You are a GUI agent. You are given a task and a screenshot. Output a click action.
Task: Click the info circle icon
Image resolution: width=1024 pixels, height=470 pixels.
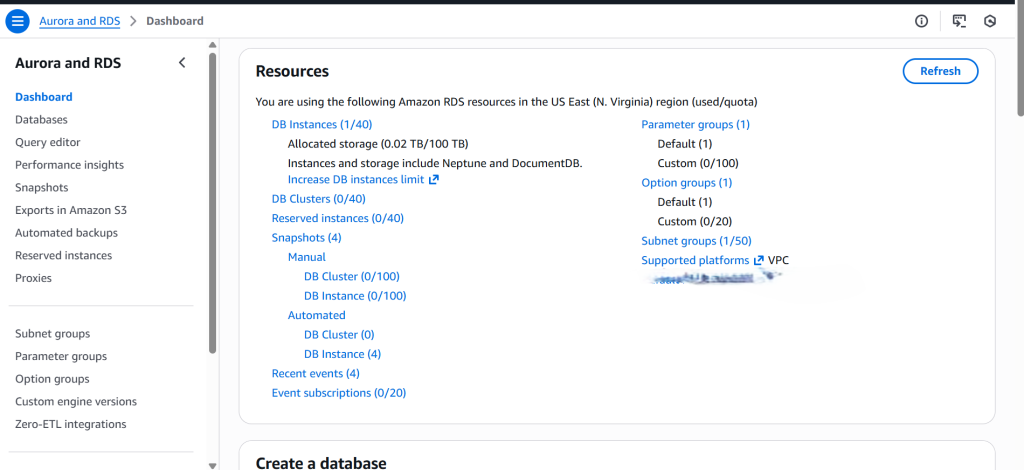tap(922, 21)
